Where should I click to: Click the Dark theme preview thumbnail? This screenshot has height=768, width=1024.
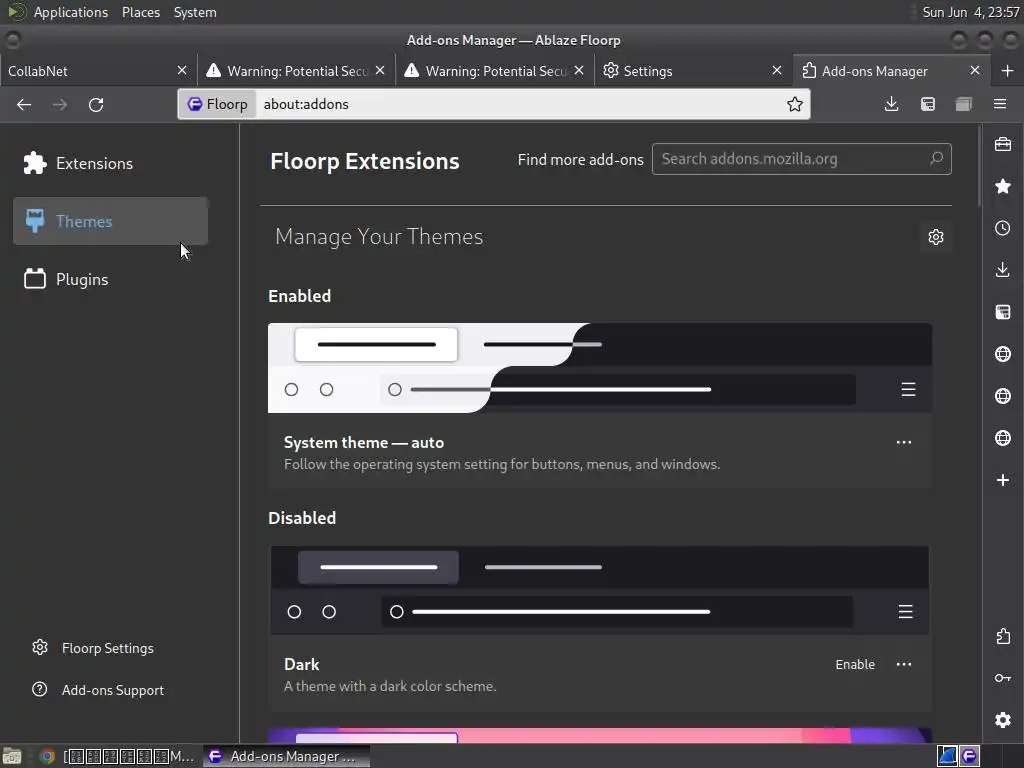pos(600,590)
